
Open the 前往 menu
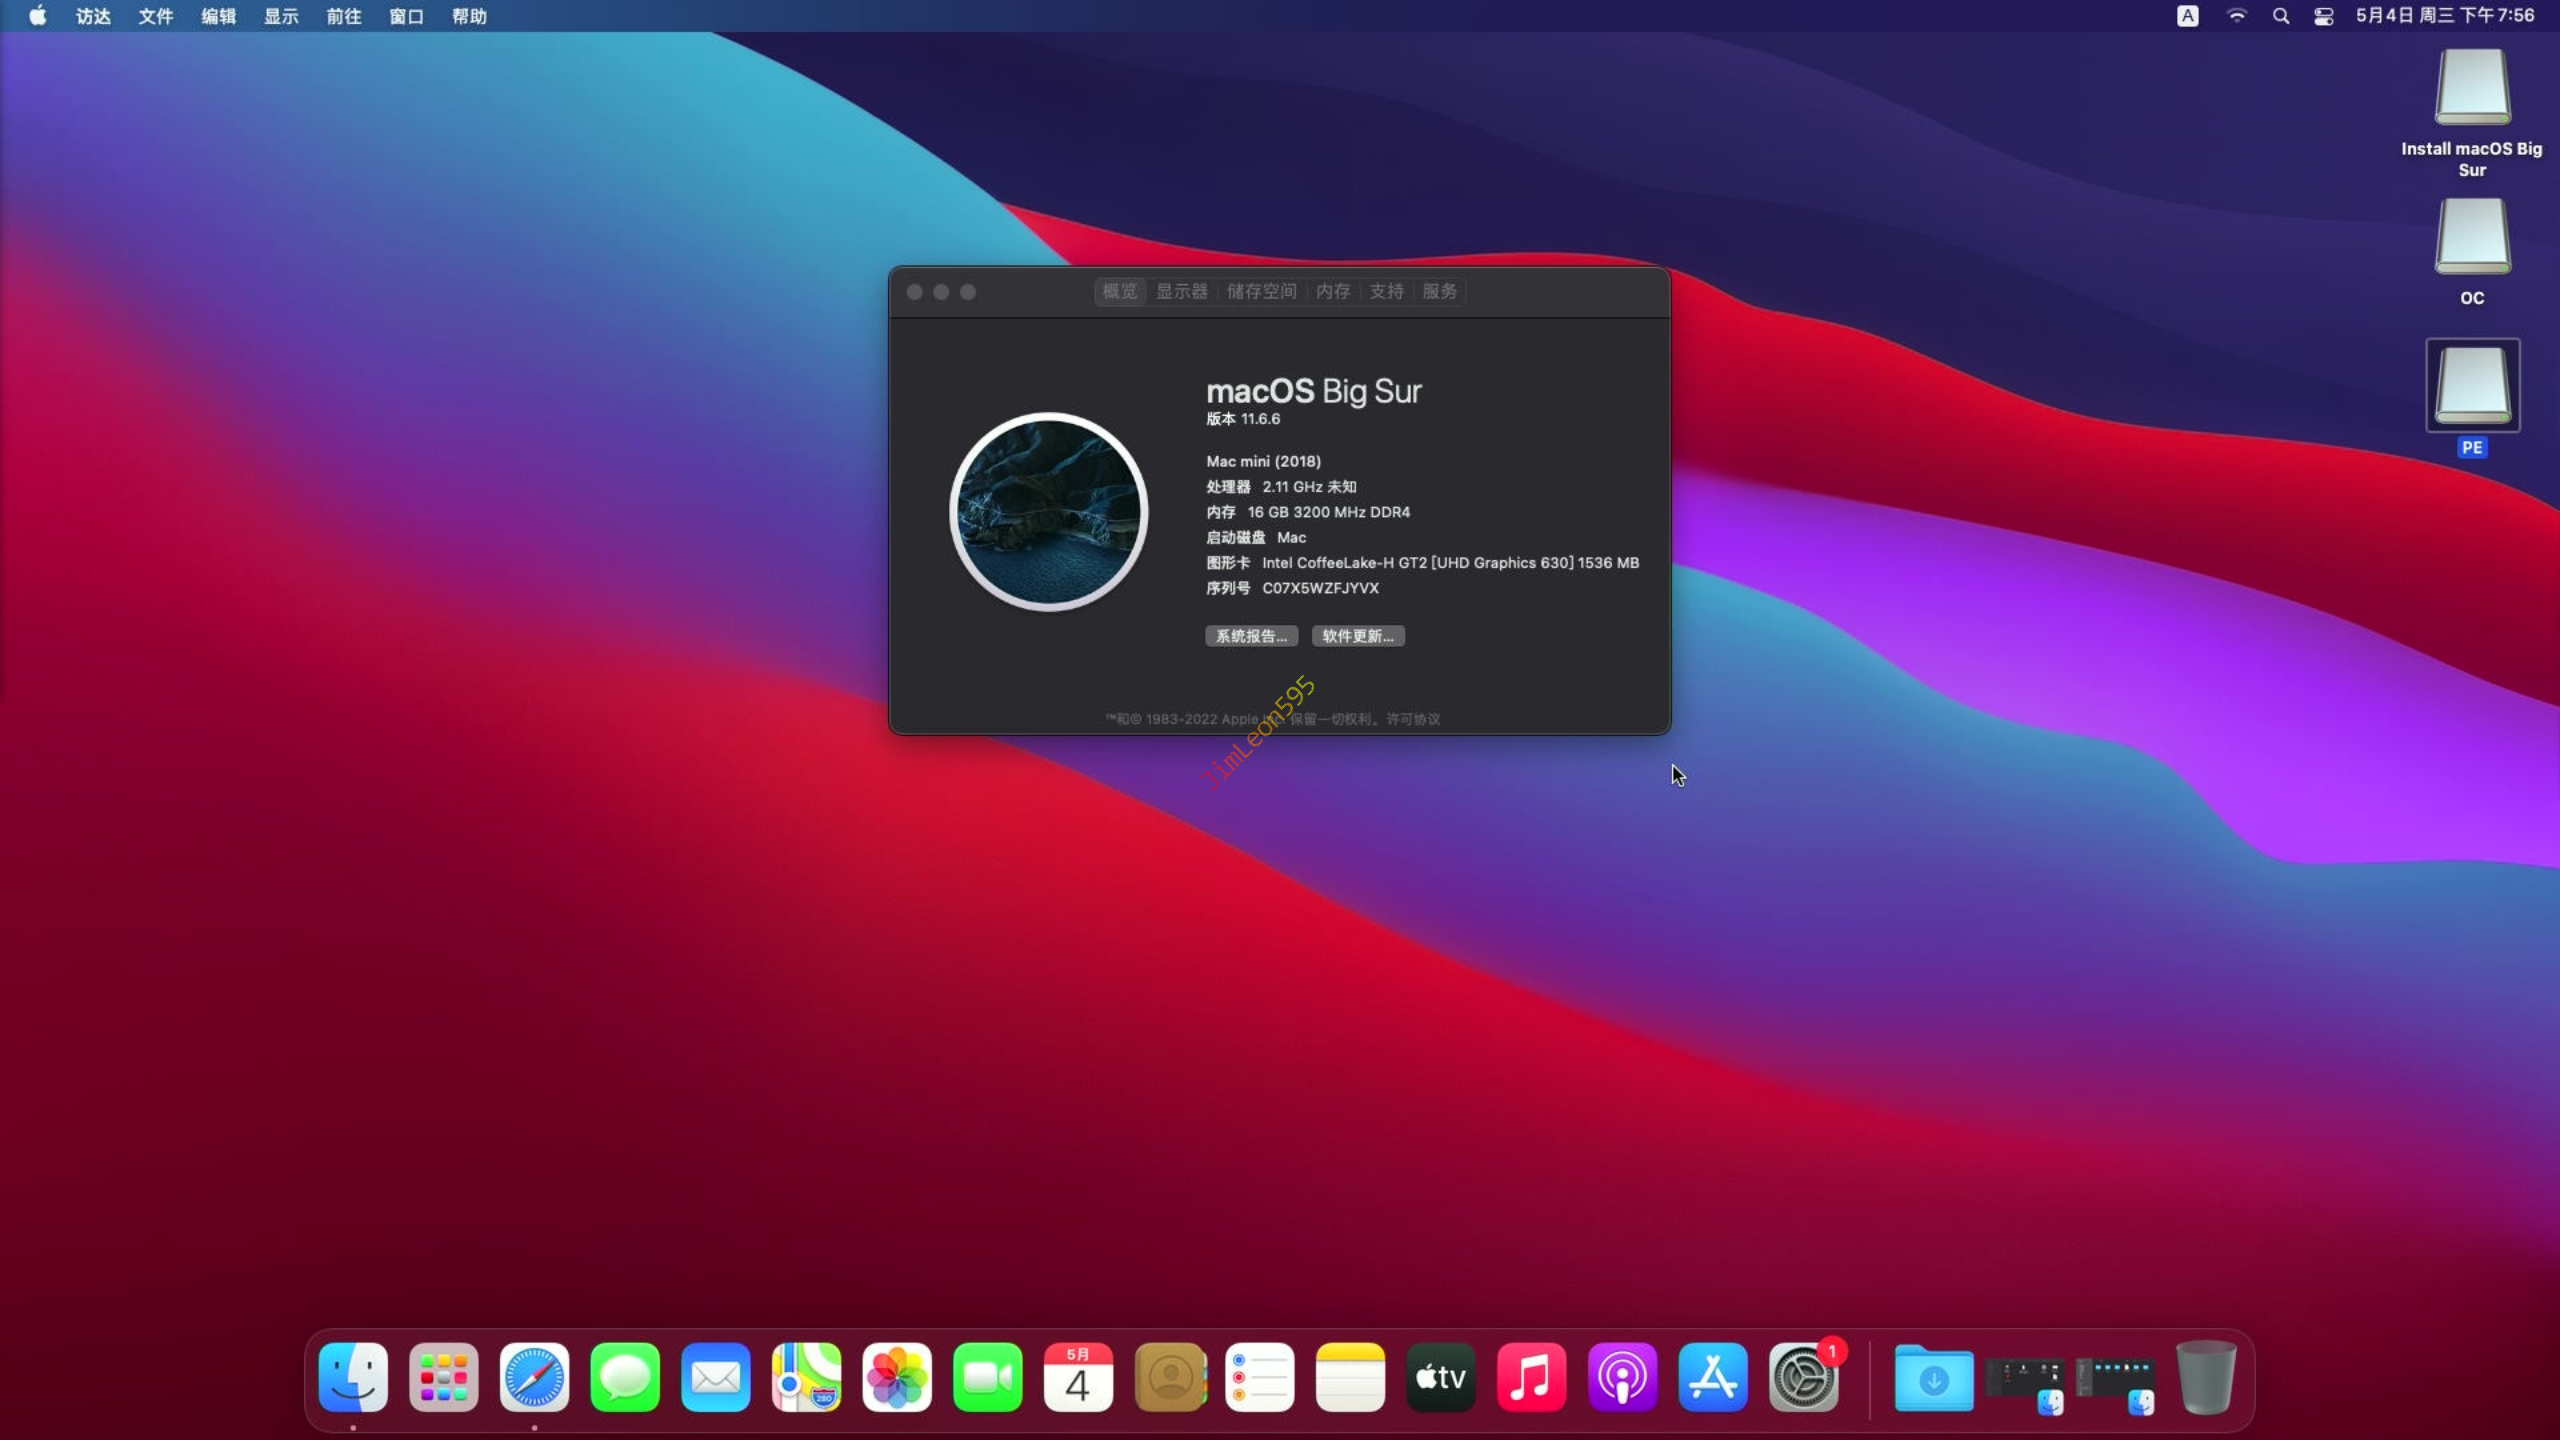point(343,16)
